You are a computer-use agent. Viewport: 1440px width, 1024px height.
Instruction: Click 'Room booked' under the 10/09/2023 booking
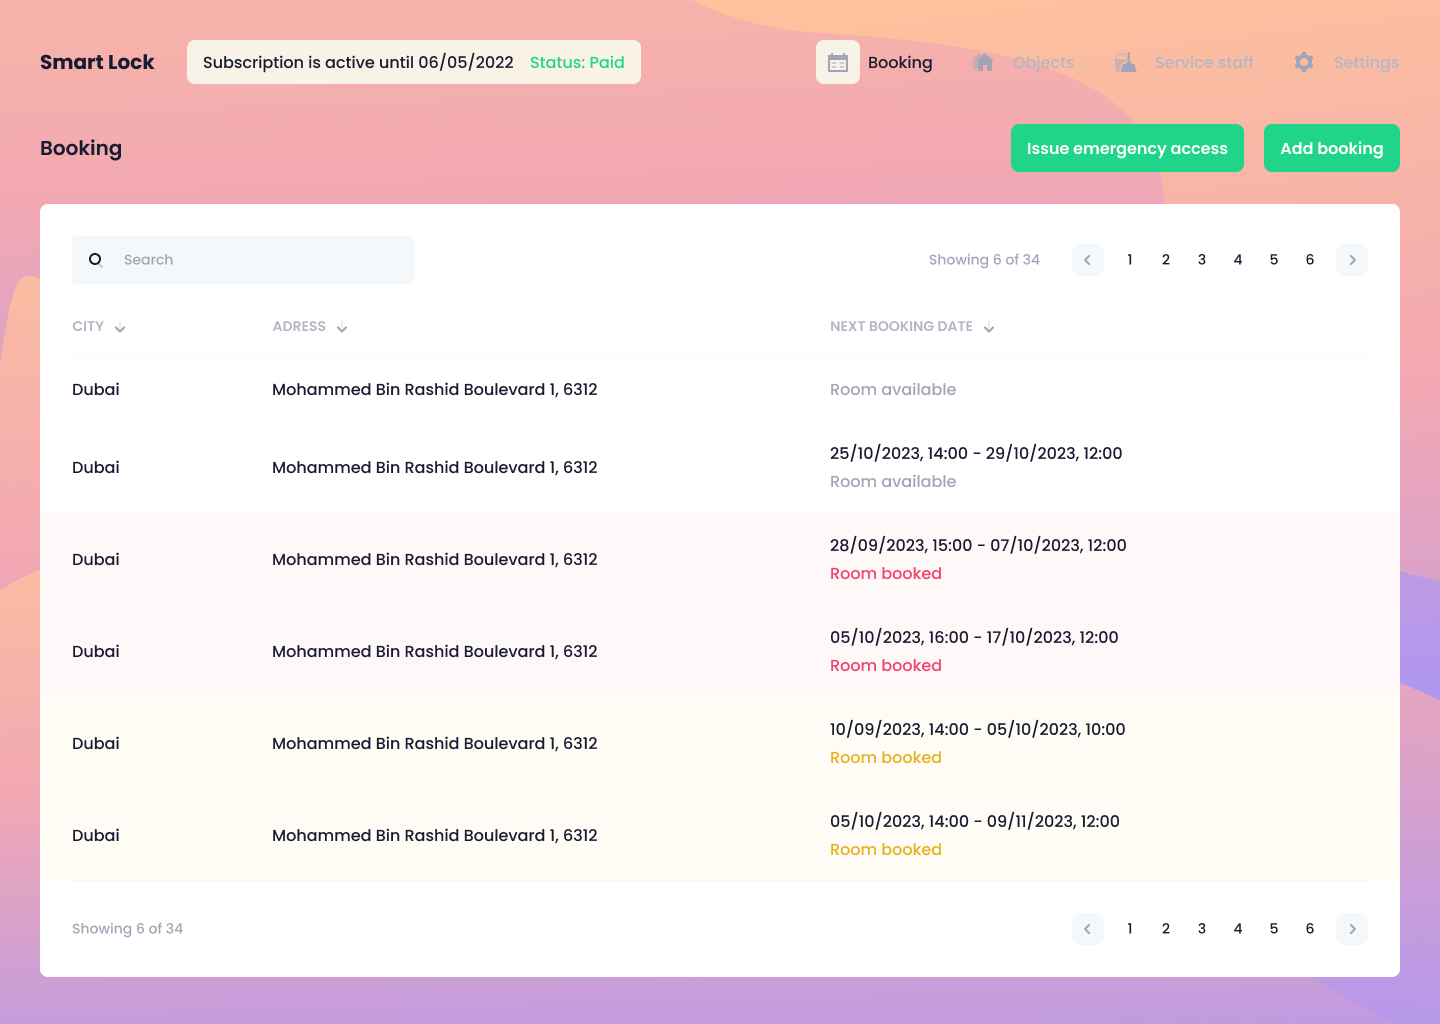pos(886,758)
